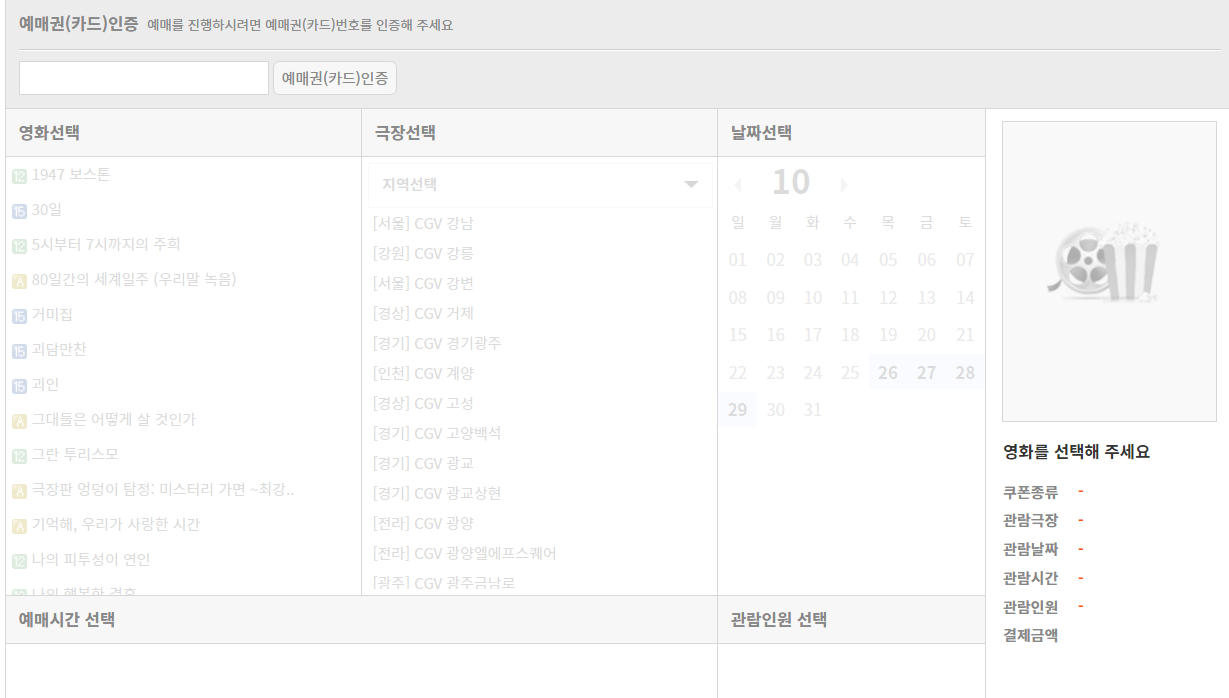Click the 예매권(카드)인증 verify button

(335, 78)
